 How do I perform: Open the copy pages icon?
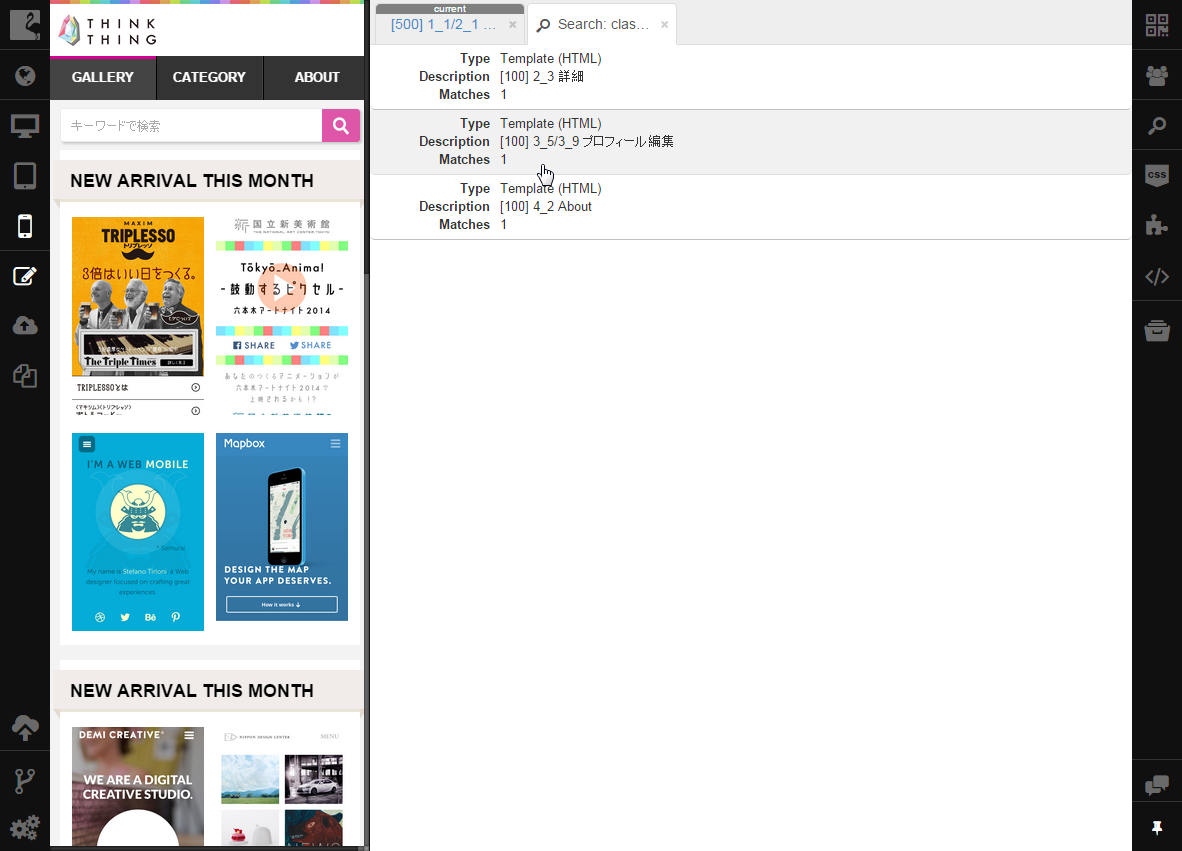tap(25, 376)
